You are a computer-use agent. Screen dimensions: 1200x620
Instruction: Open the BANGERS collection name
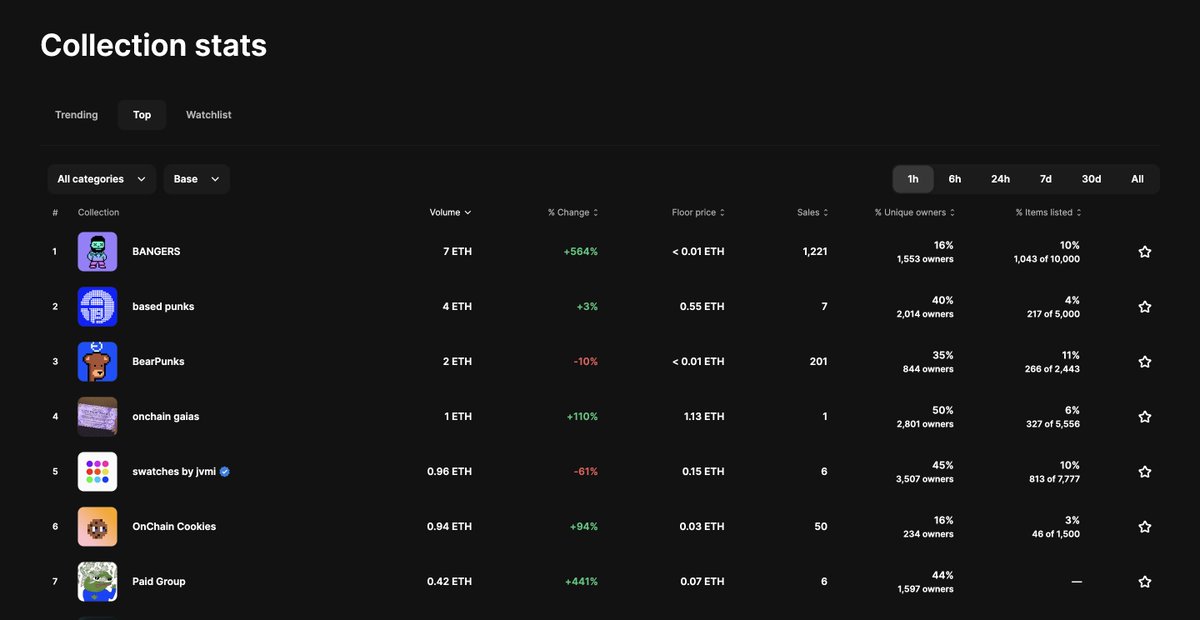pyautogui.click(x=156, y=252)
